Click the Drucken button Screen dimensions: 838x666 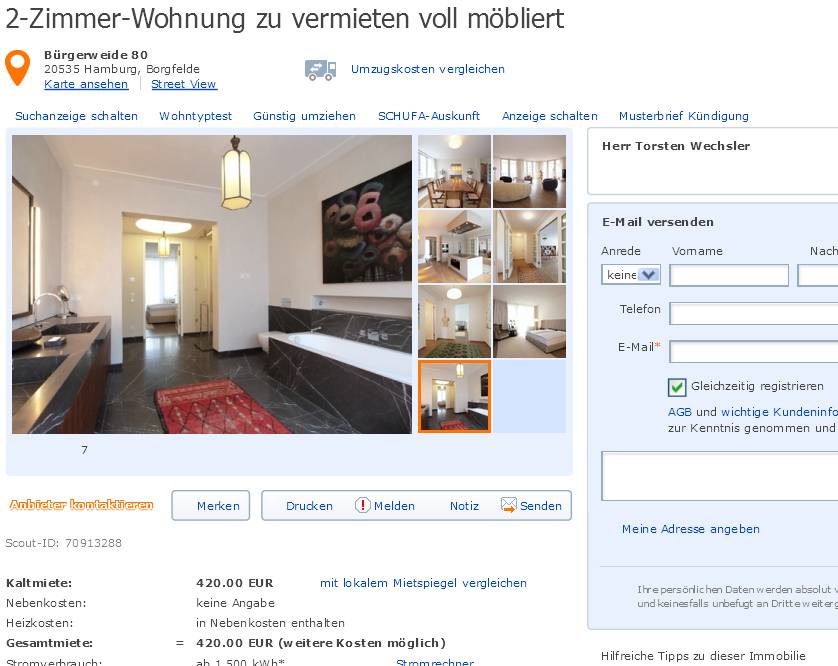309,506
